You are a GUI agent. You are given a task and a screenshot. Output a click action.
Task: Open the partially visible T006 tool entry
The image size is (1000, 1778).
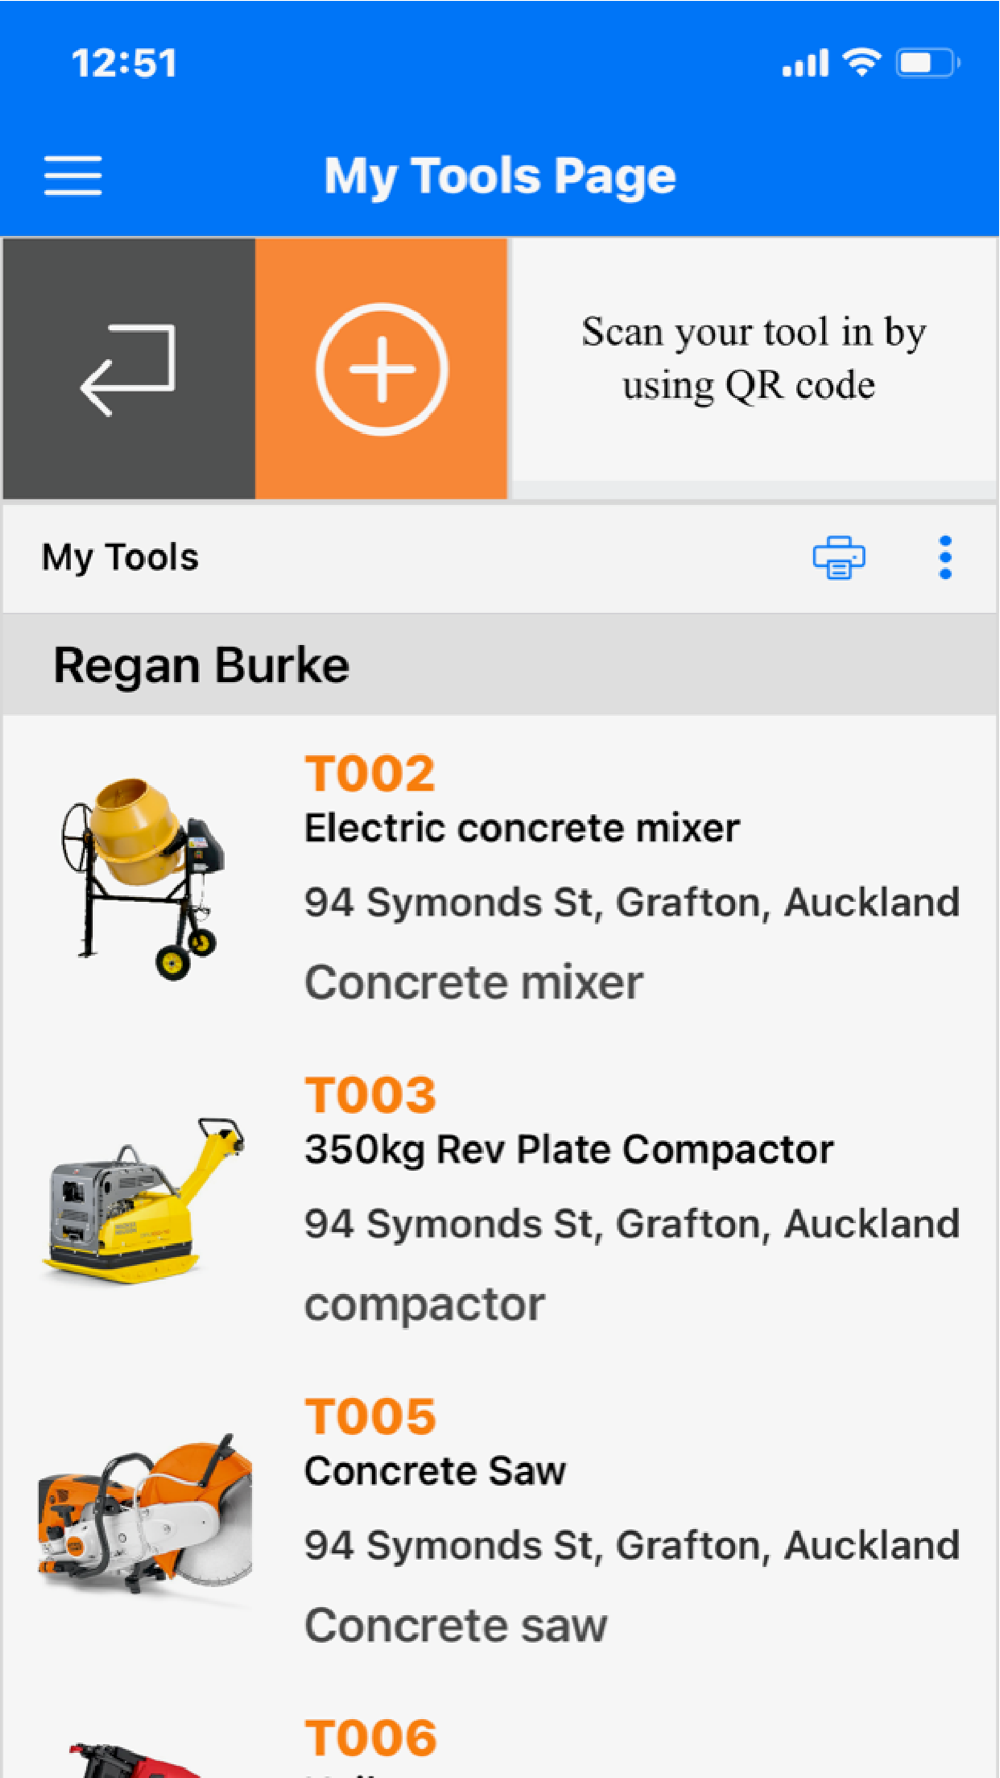click(500, 1742)
